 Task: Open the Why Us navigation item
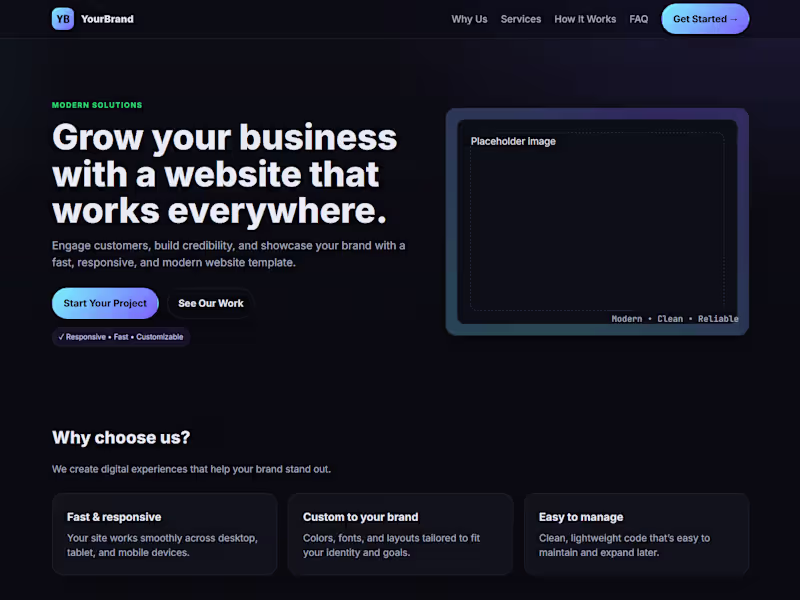469,19
